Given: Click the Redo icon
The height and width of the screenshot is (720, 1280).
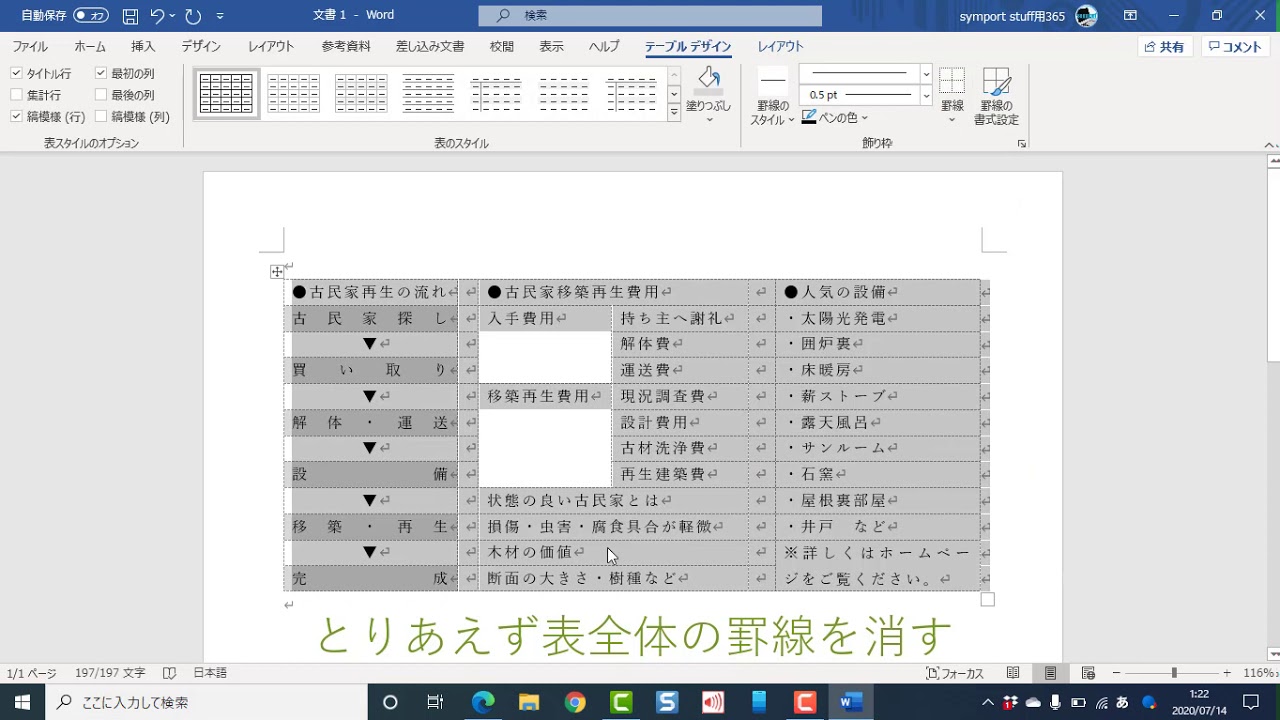Looking at the screenshot, I should point(193,16).
